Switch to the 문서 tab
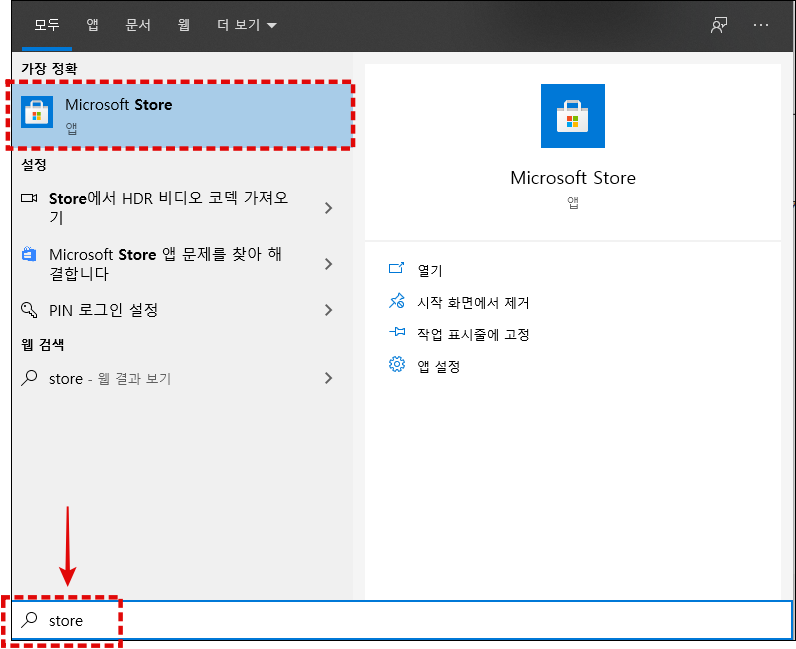The height and width of the screenshot is (649, 796). tap(138, 25)
